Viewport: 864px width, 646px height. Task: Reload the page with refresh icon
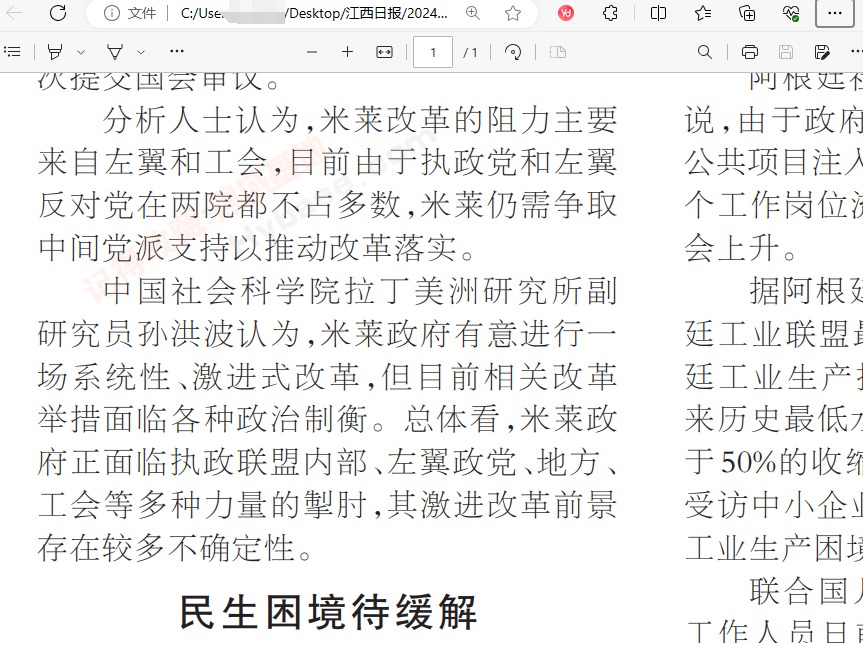[x=58, y=13]
